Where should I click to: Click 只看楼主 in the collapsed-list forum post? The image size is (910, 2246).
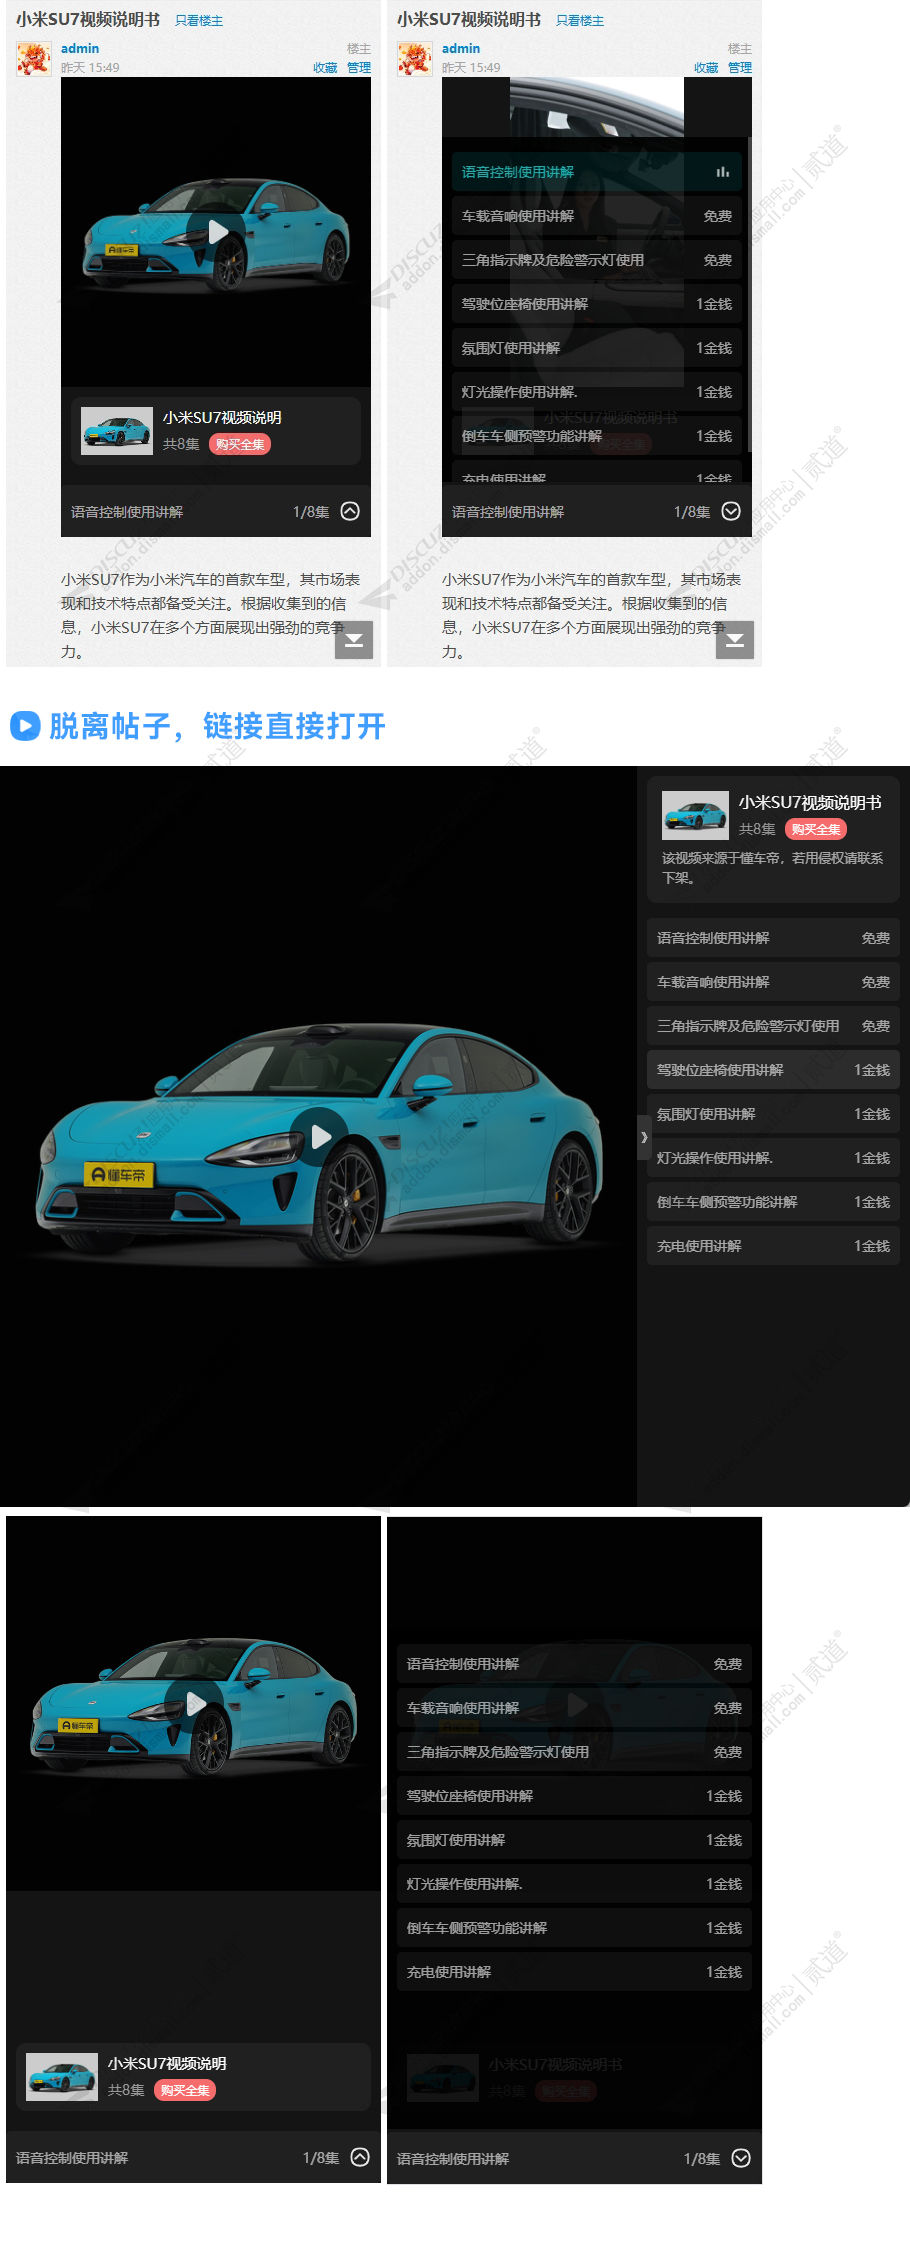199,20
